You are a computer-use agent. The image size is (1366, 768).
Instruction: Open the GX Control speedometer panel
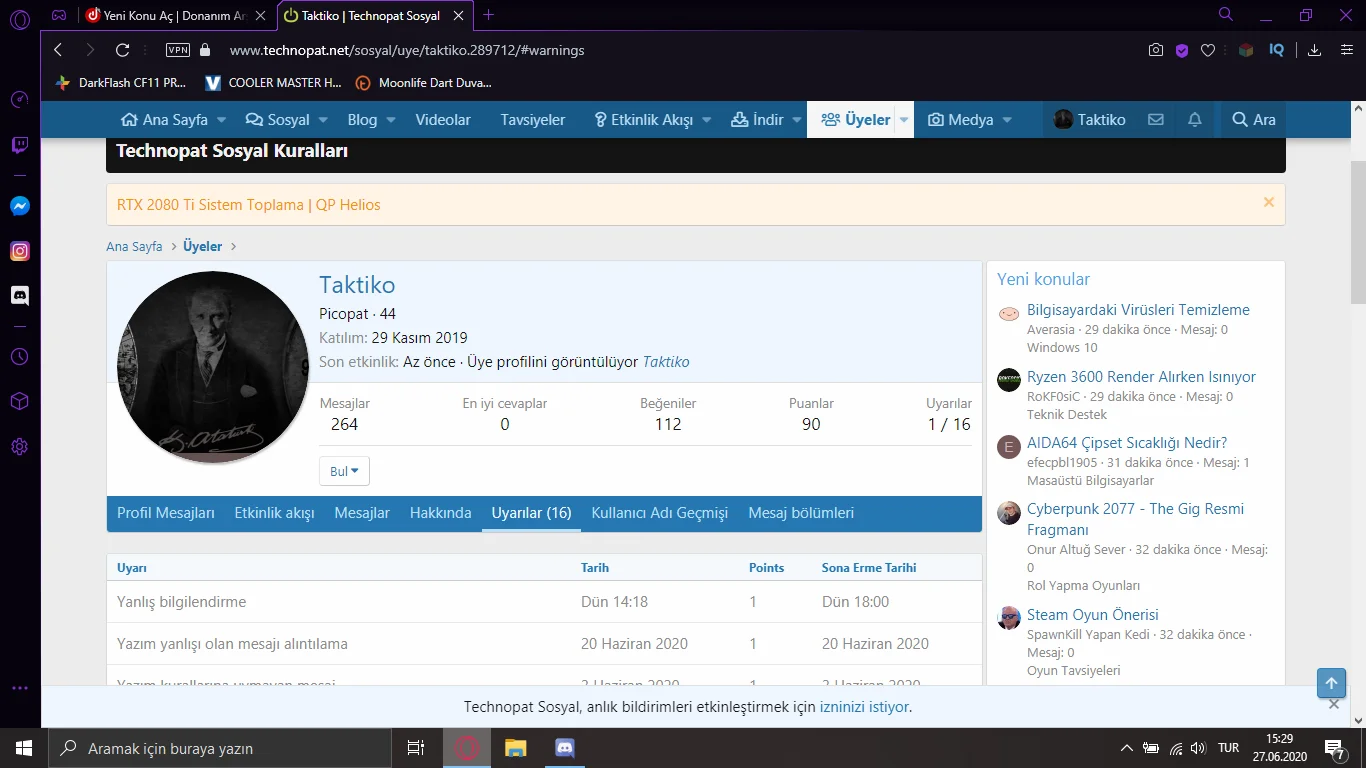click(20, 99)
